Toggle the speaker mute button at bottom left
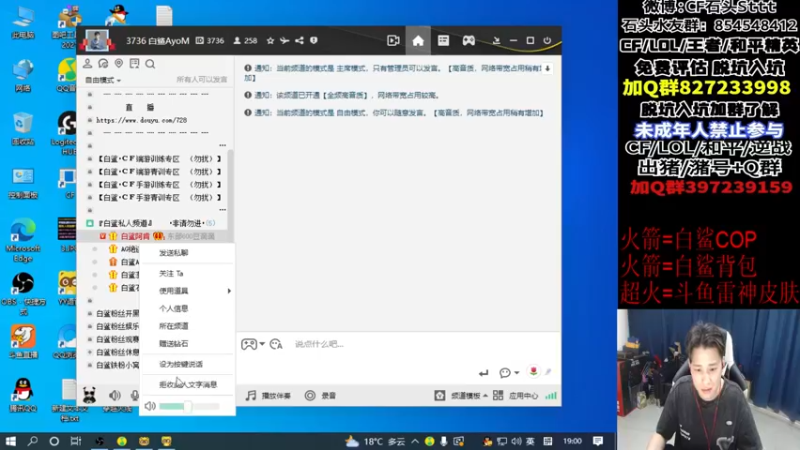This screenshot has width=800, height=450. pyautogui.click(x=115, y=395)
